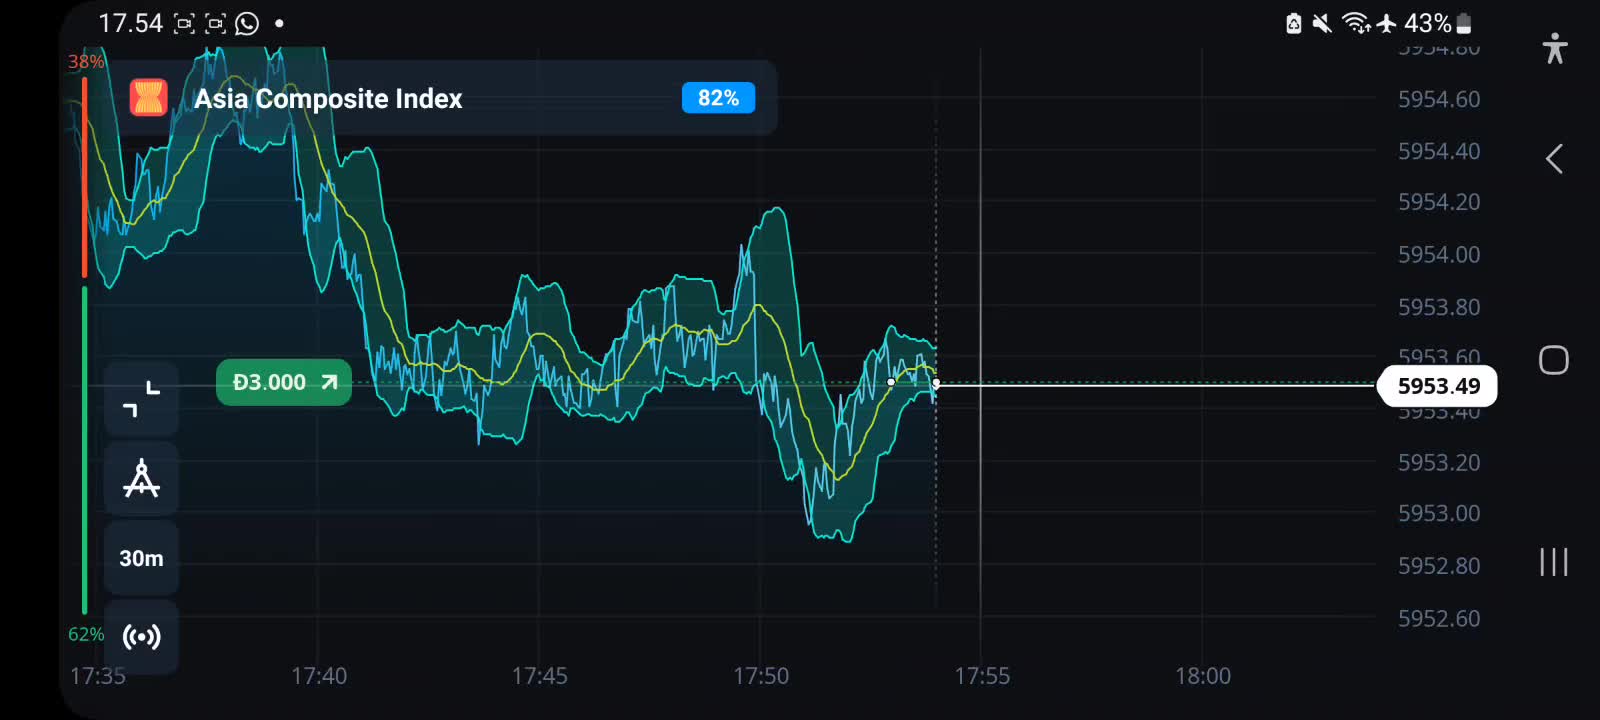Tap the 17:55 time axis label

982,676
